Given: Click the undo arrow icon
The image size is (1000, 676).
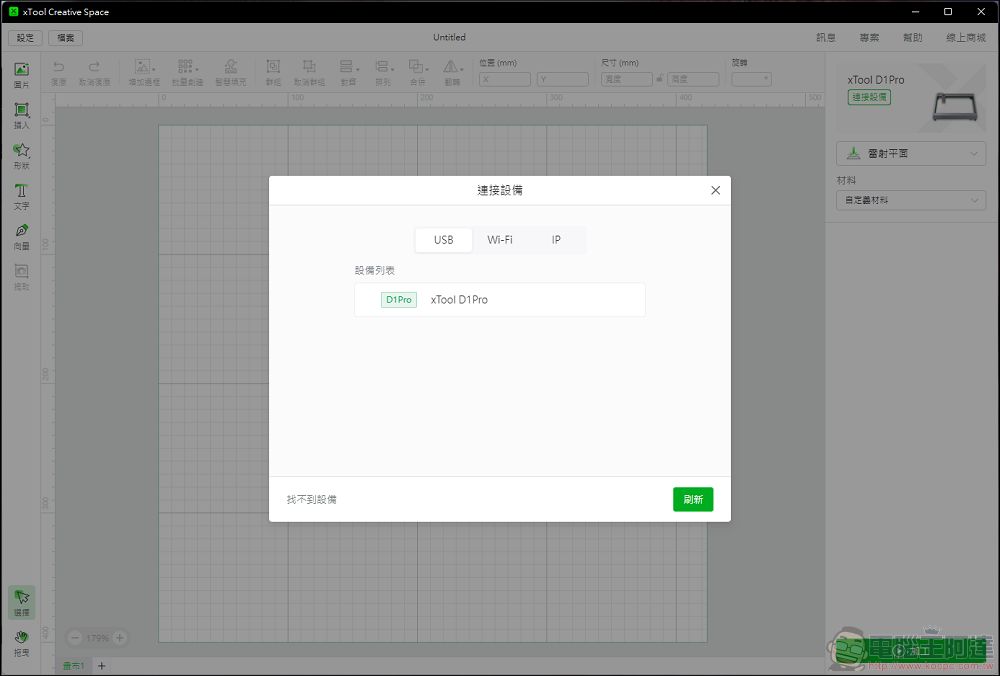Looking at the screenshot, I should (58, 67).
